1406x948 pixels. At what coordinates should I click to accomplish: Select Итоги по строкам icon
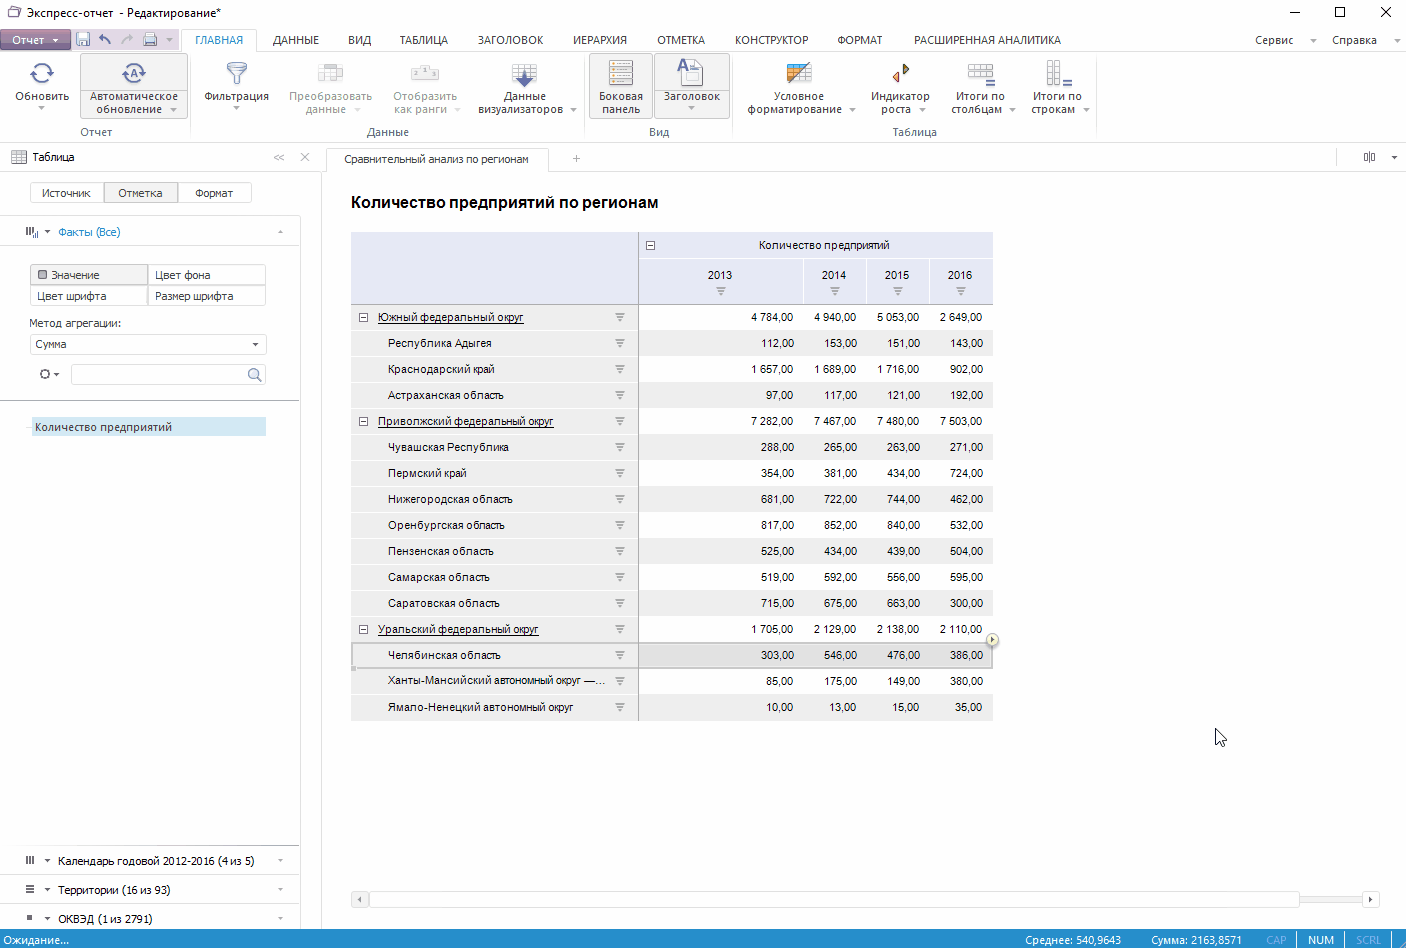click(x=1057, y=74)
